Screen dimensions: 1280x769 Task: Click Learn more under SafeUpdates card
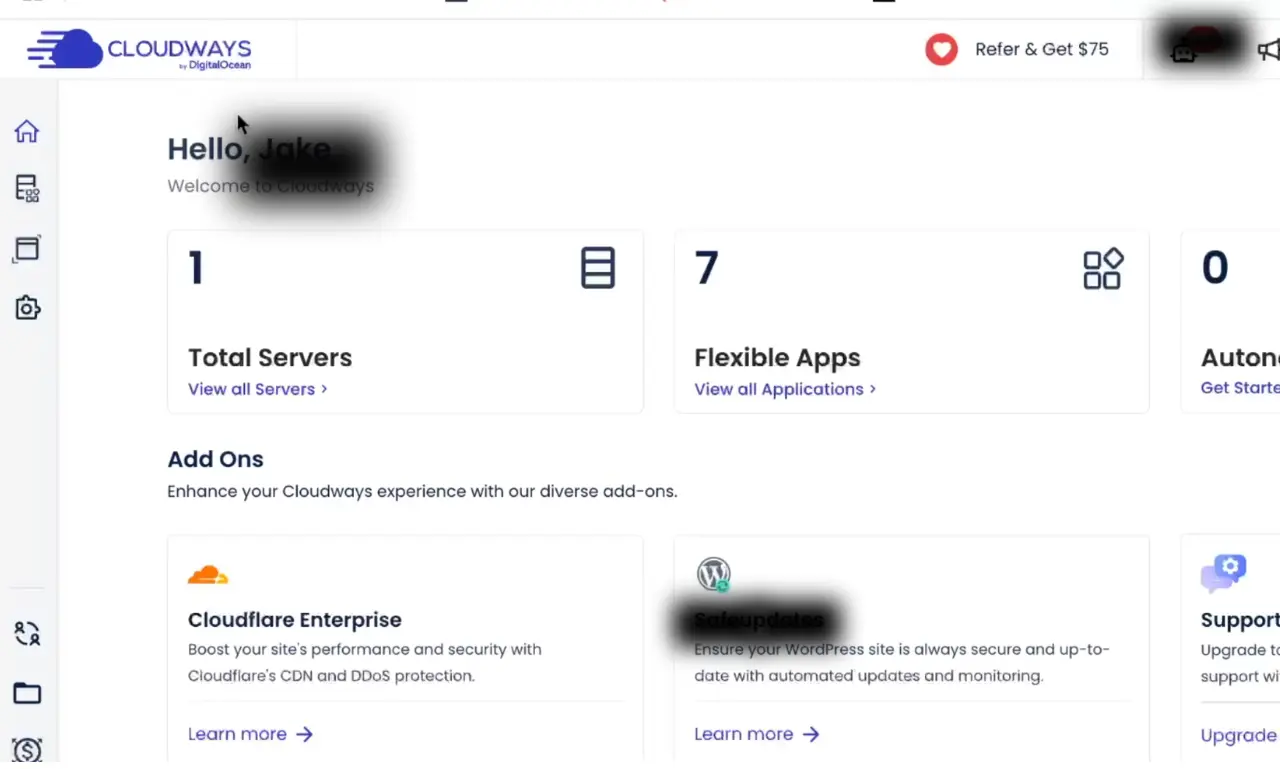point(757,734)
